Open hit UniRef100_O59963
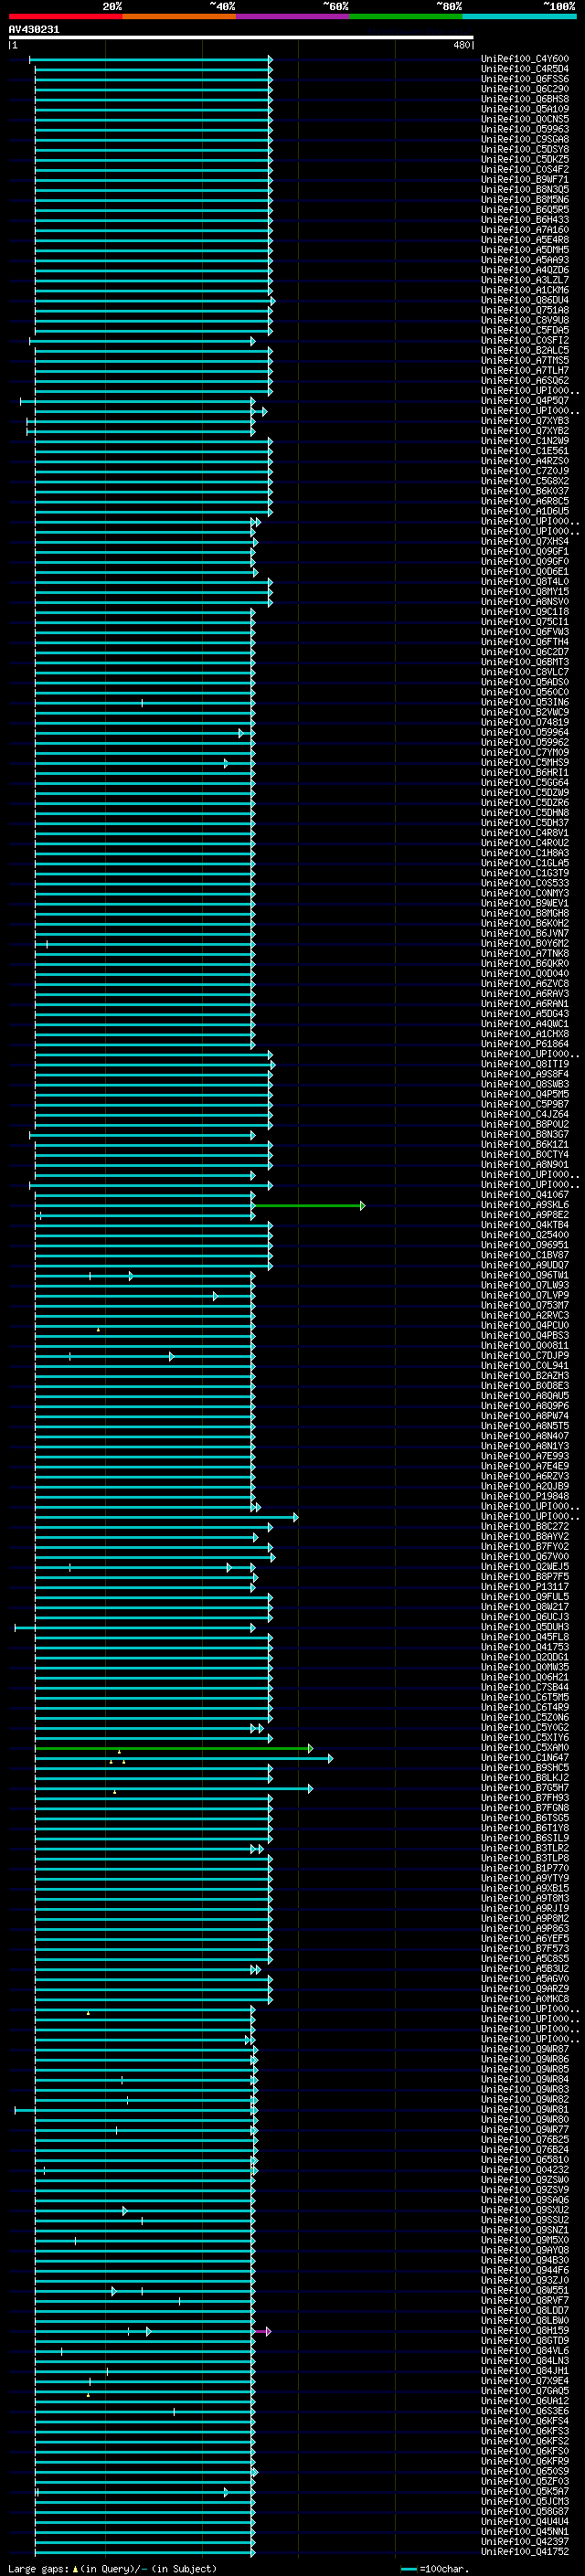 tap(525, 129)
